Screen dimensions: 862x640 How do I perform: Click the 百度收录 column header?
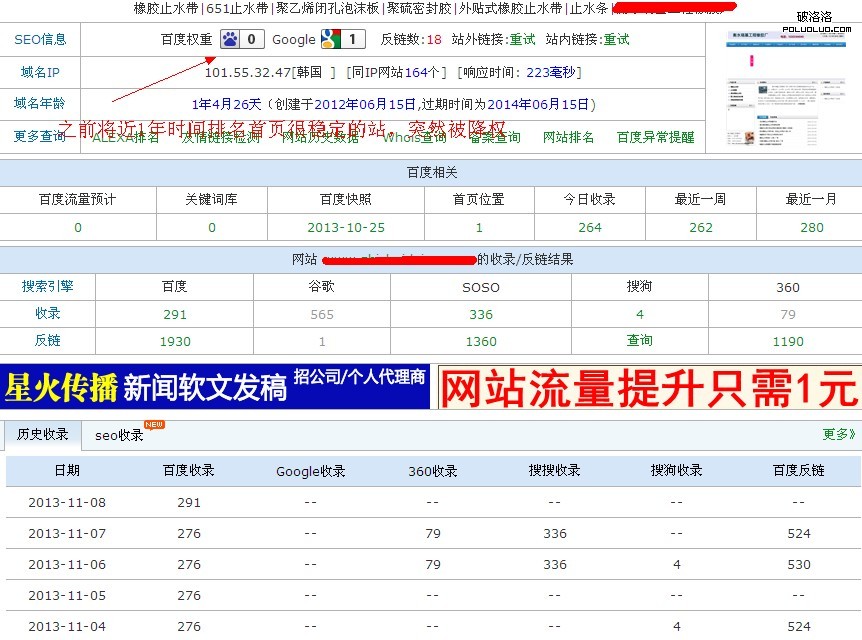(x=189, y=471)
